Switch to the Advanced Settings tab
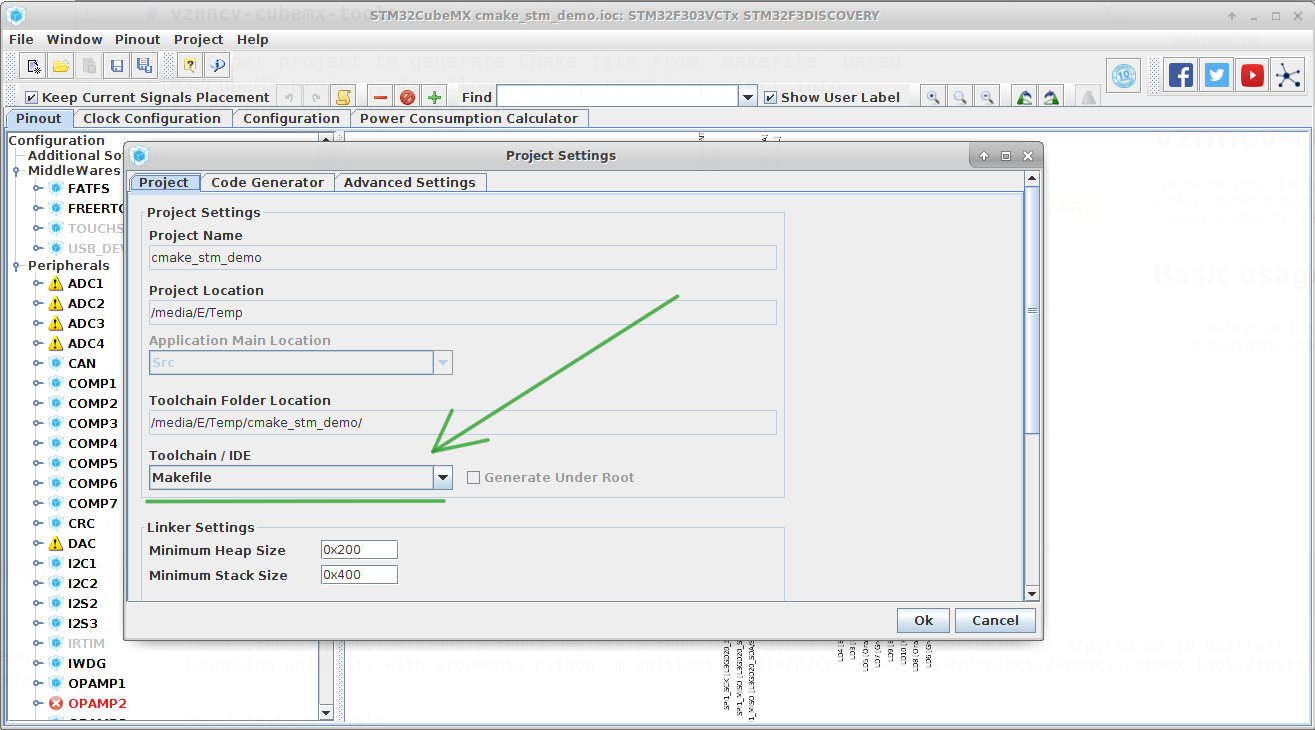This screenshot has height=730, width=1315. (x=410, y=182)
